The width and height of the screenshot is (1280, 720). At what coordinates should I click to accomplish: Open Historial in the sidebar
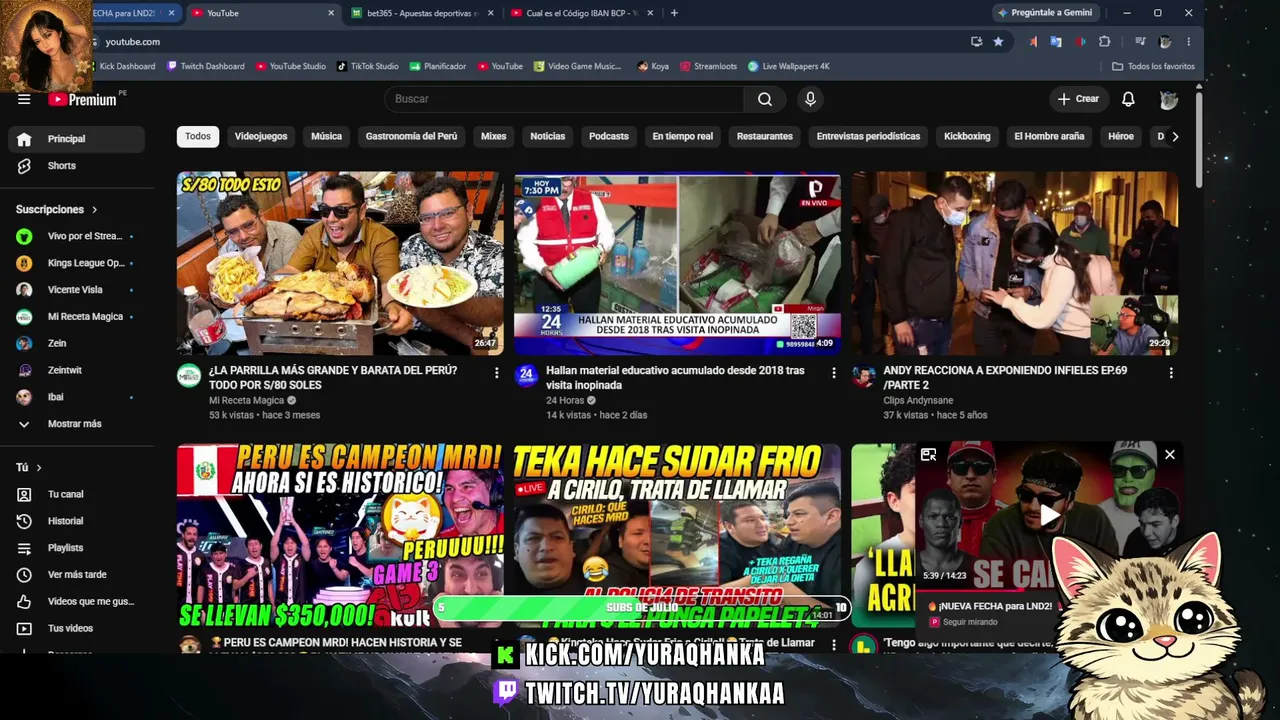click(x=76, y=521)
